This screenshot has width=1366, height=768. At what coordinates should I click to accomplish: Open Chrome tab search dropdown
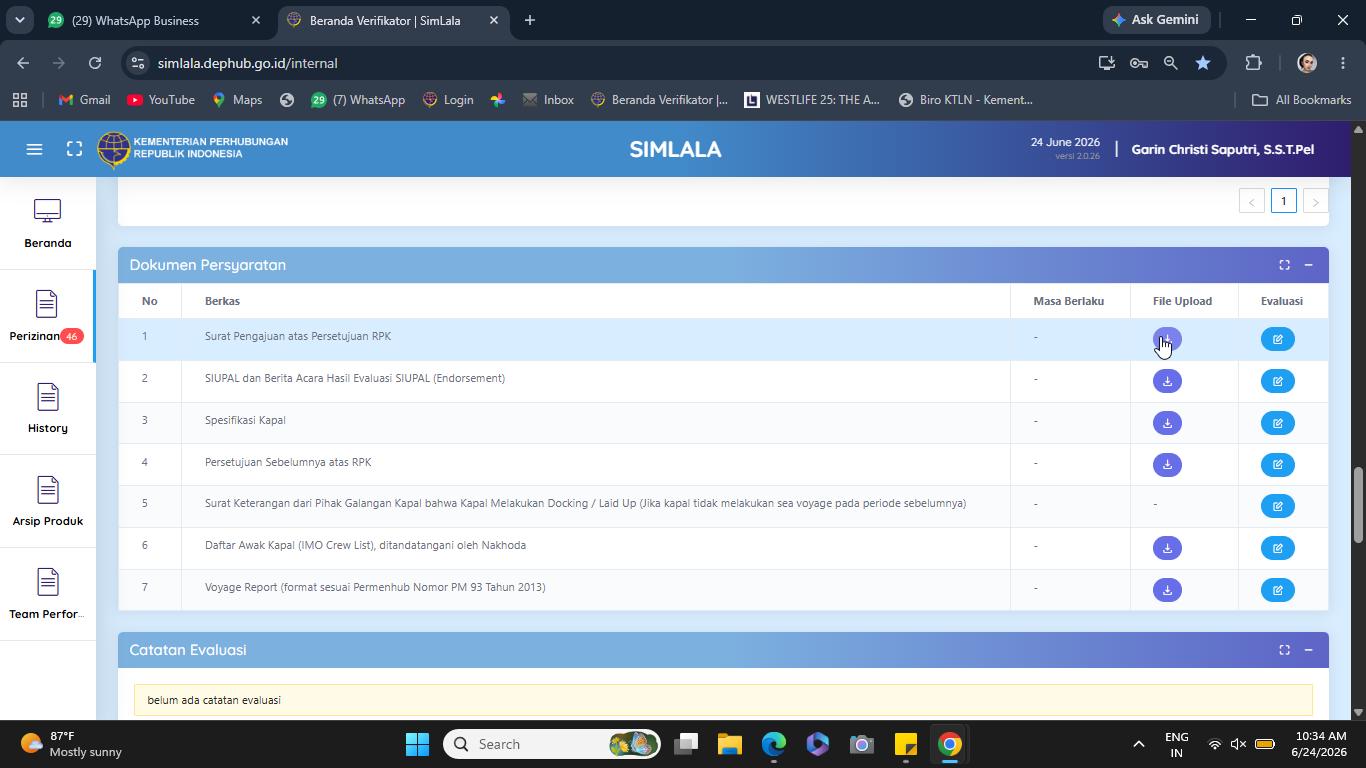pos(19,20)
